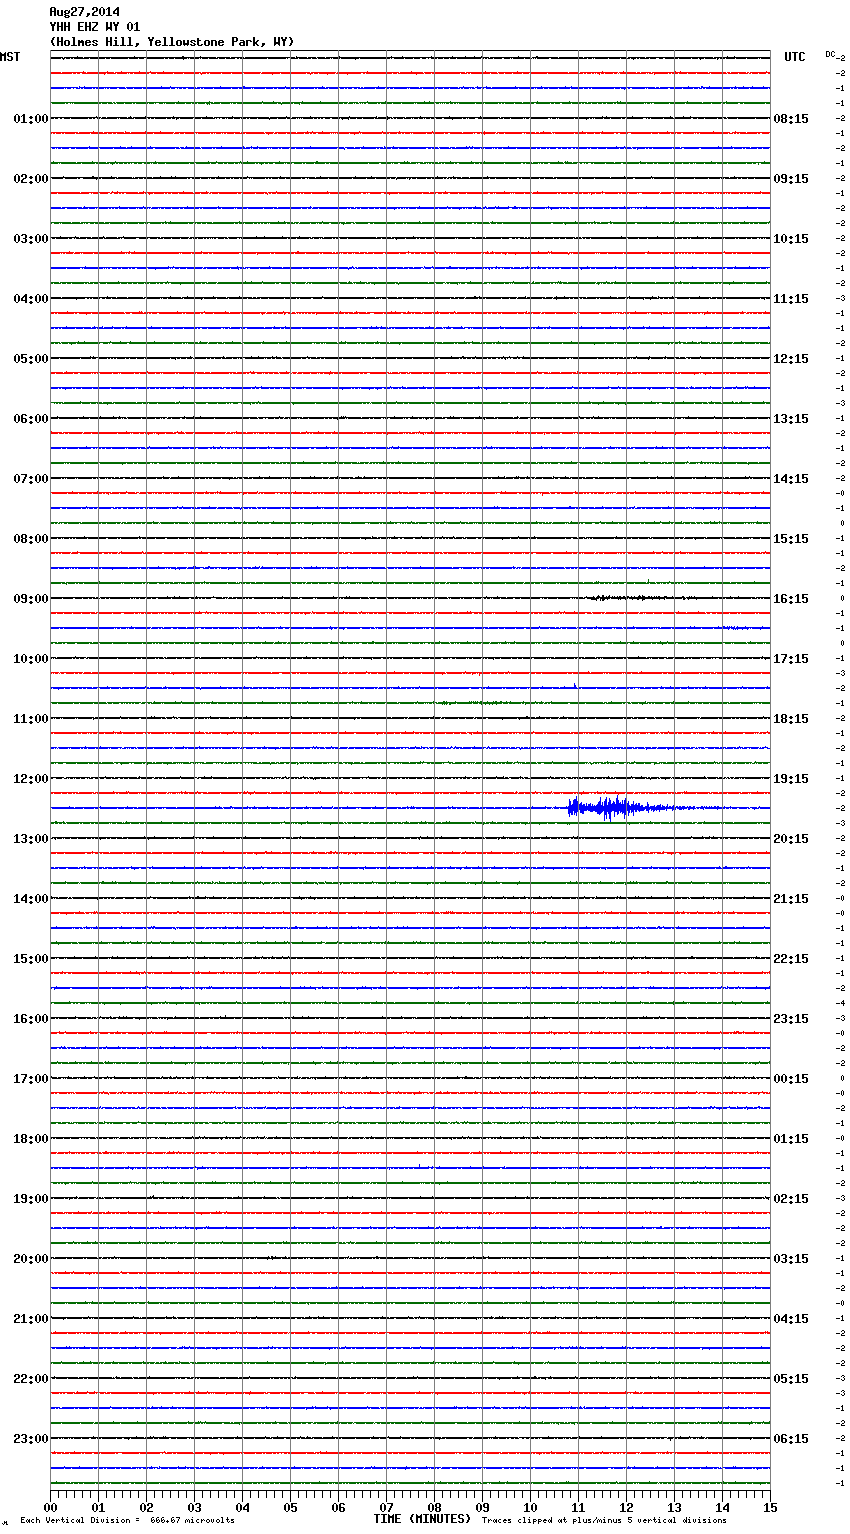Image resolution: width=850 pixels, height=1534 pixels.
Task: Select the 06:15 UTC time label
Action: (791, 1439)
